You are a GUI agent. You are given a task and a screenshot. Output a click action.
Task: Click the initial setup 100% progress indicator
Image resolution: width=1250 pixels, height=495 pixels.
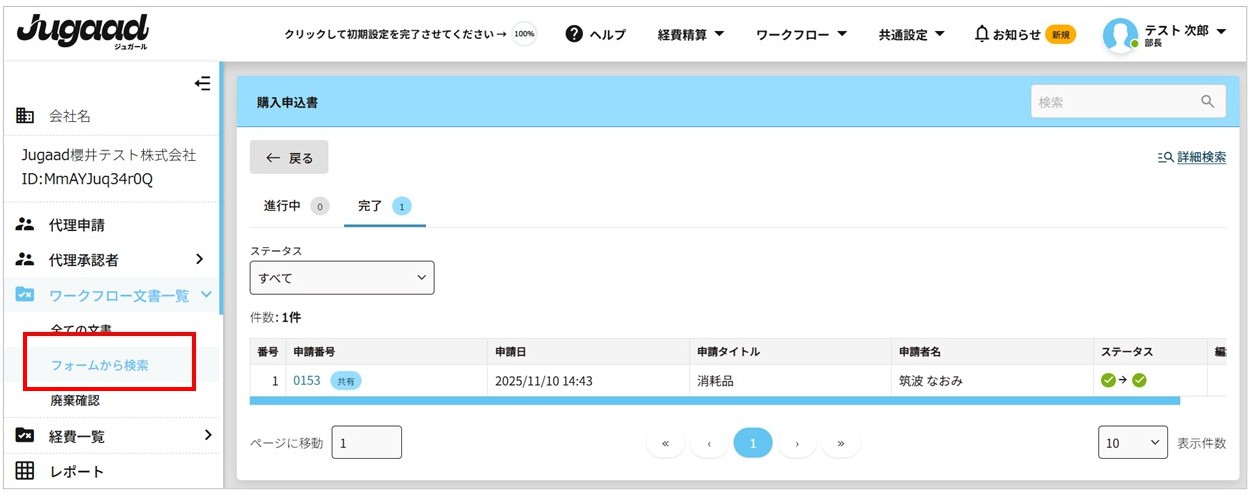524,34
